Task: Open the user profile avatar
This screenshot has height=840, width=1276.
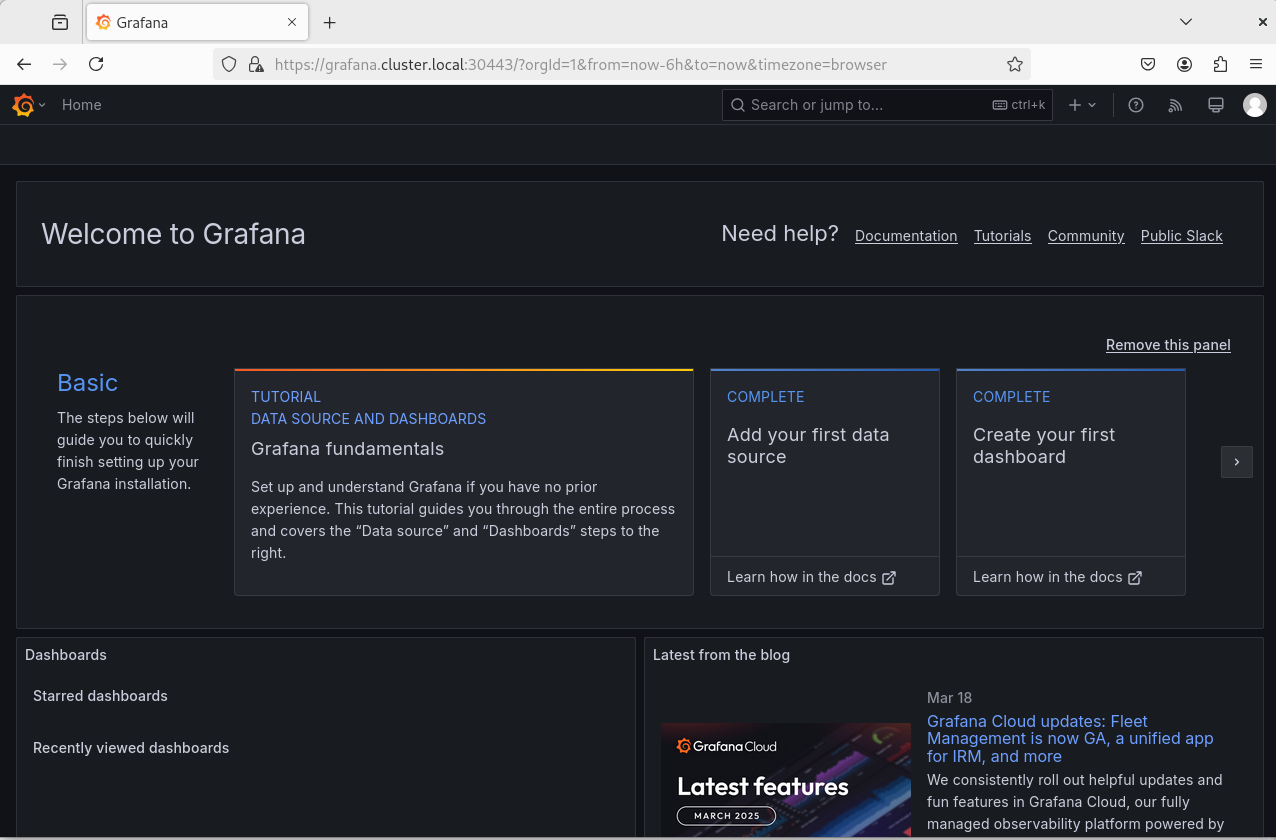Action: pyautogui.click(x=1254, y=105)
